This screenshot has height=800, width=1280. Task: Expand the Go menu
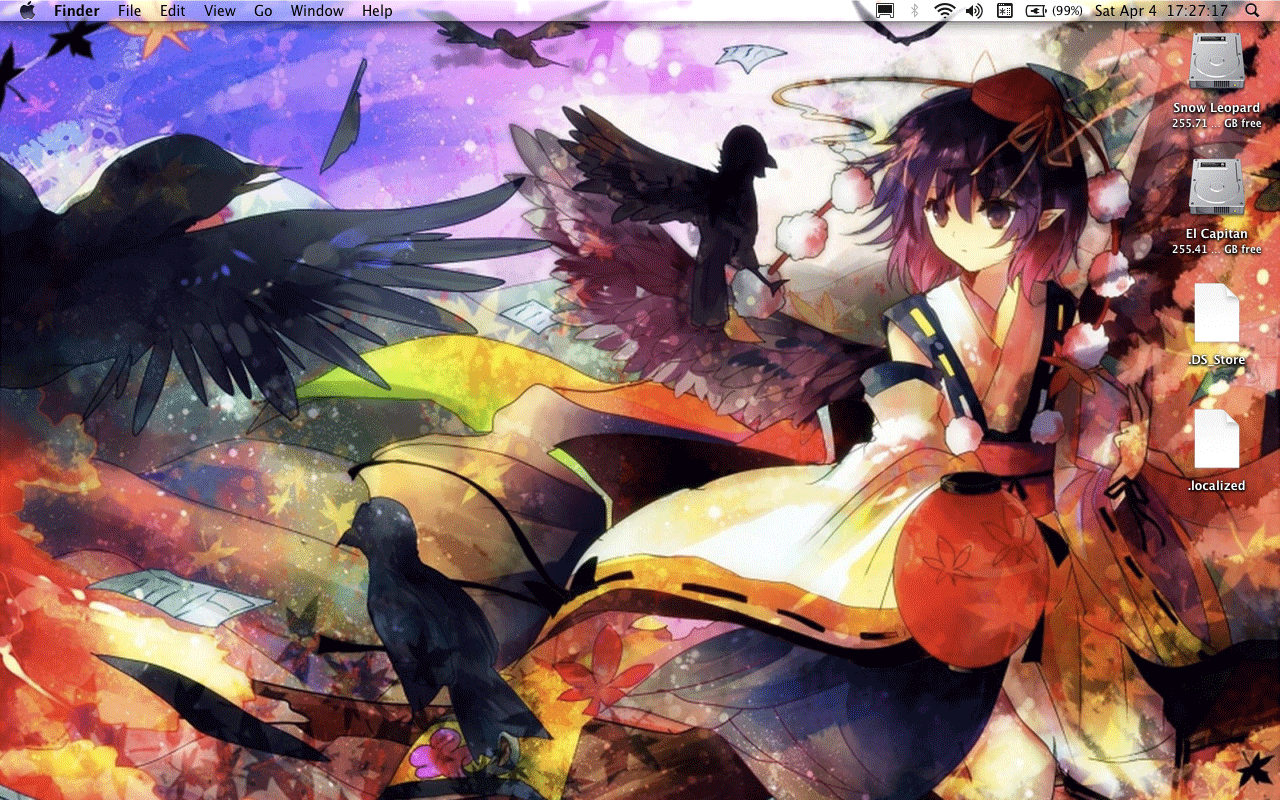click(263, 11)
